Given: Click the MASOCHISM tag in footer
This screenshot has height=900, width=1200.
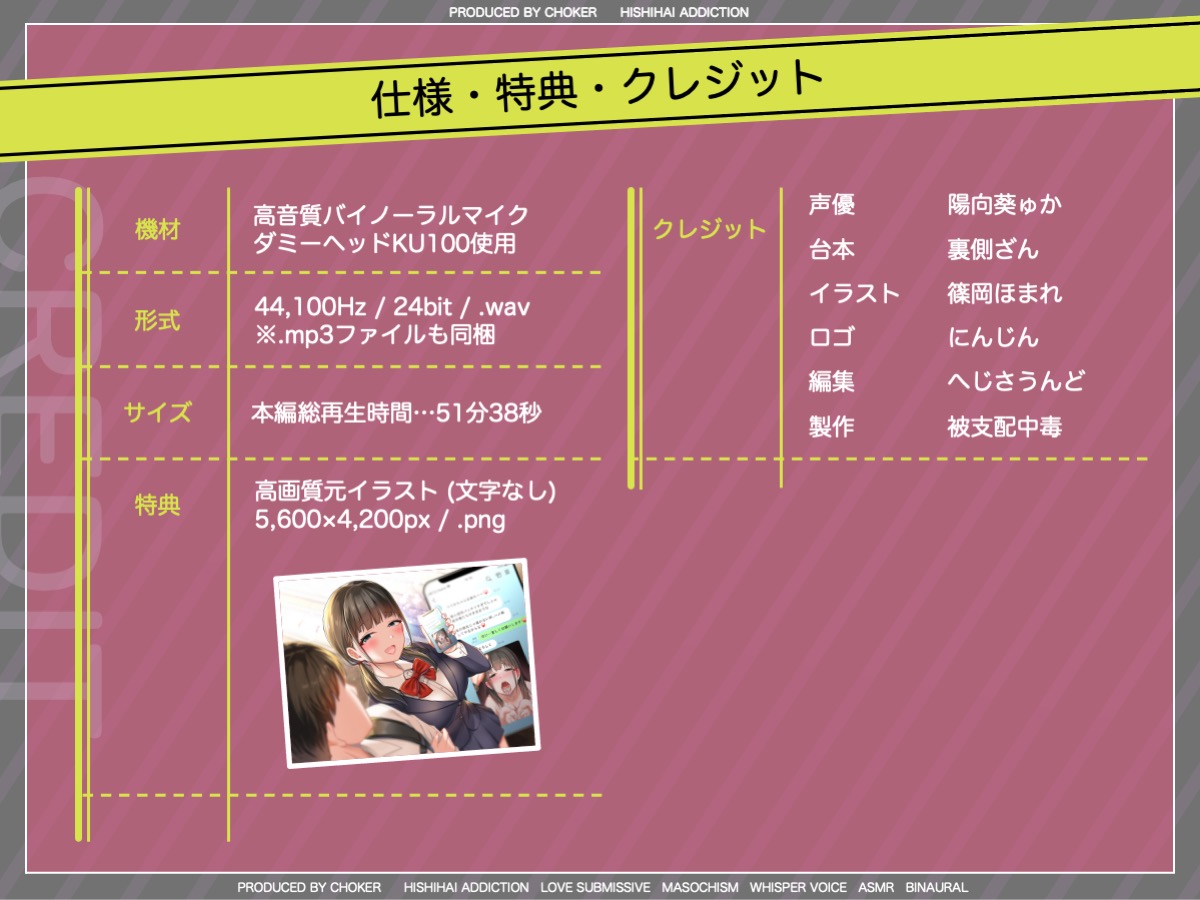Looking at the screenshot, I should pos(700,887).
